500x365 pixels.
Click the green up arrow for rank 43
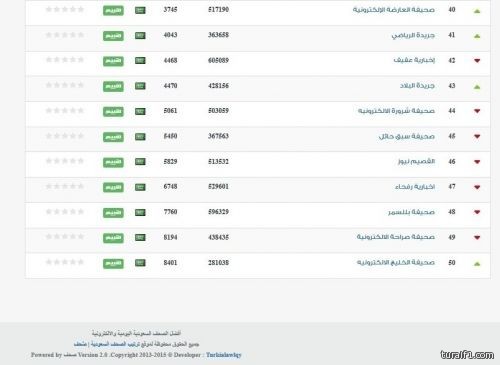[x=477, y=87]
